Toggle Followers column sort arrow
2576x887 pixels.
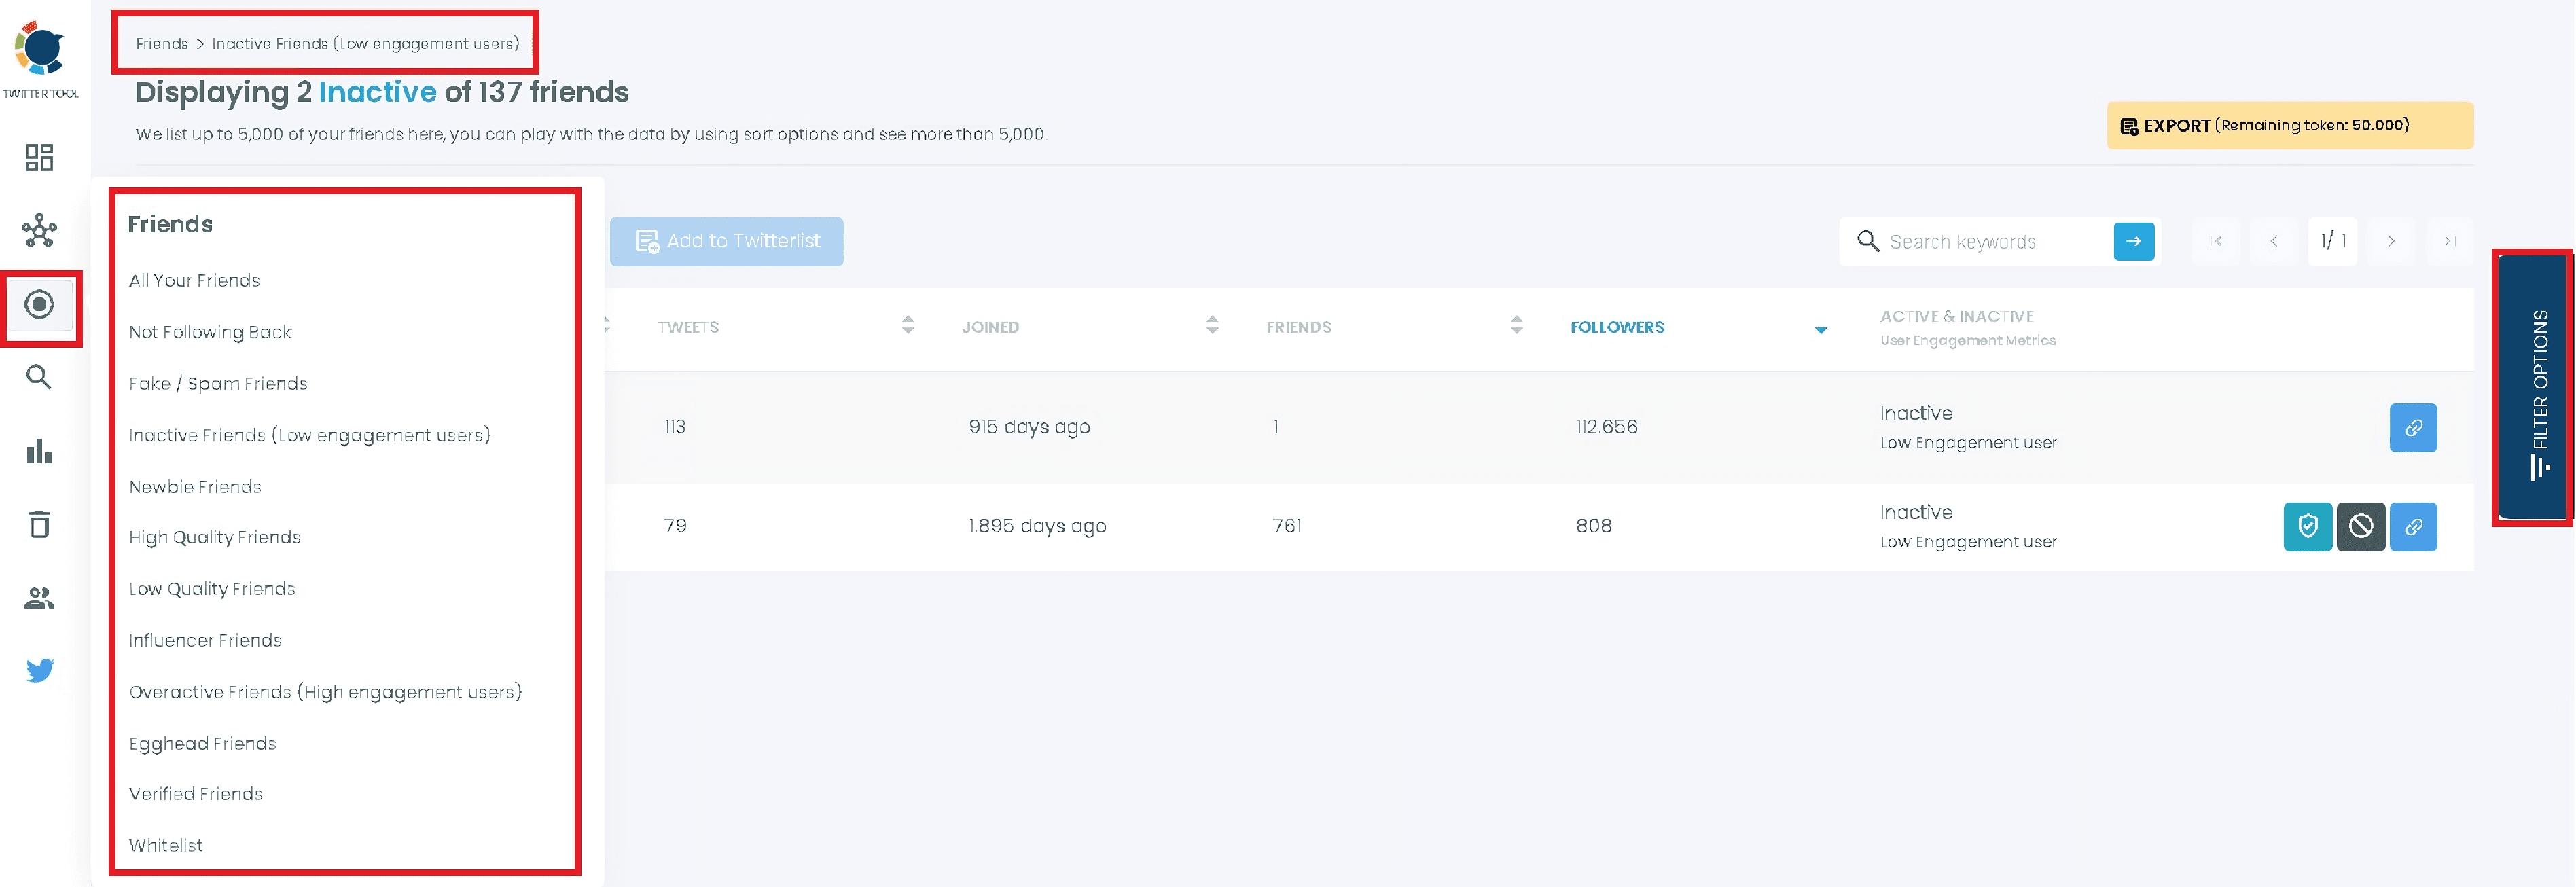tap(1820, 329)
